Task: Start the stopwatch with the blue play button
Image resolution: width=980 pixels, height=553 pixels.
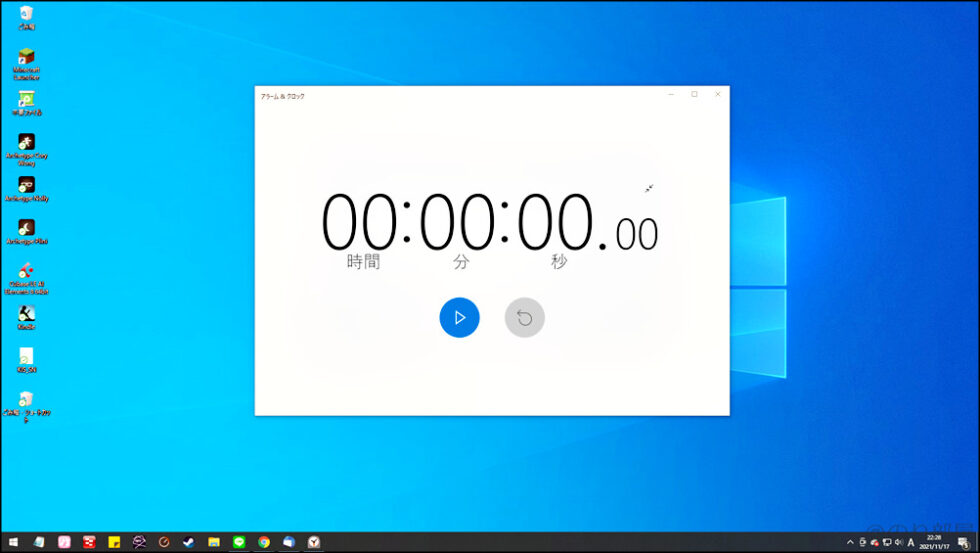Action: (x=459, y=317)
